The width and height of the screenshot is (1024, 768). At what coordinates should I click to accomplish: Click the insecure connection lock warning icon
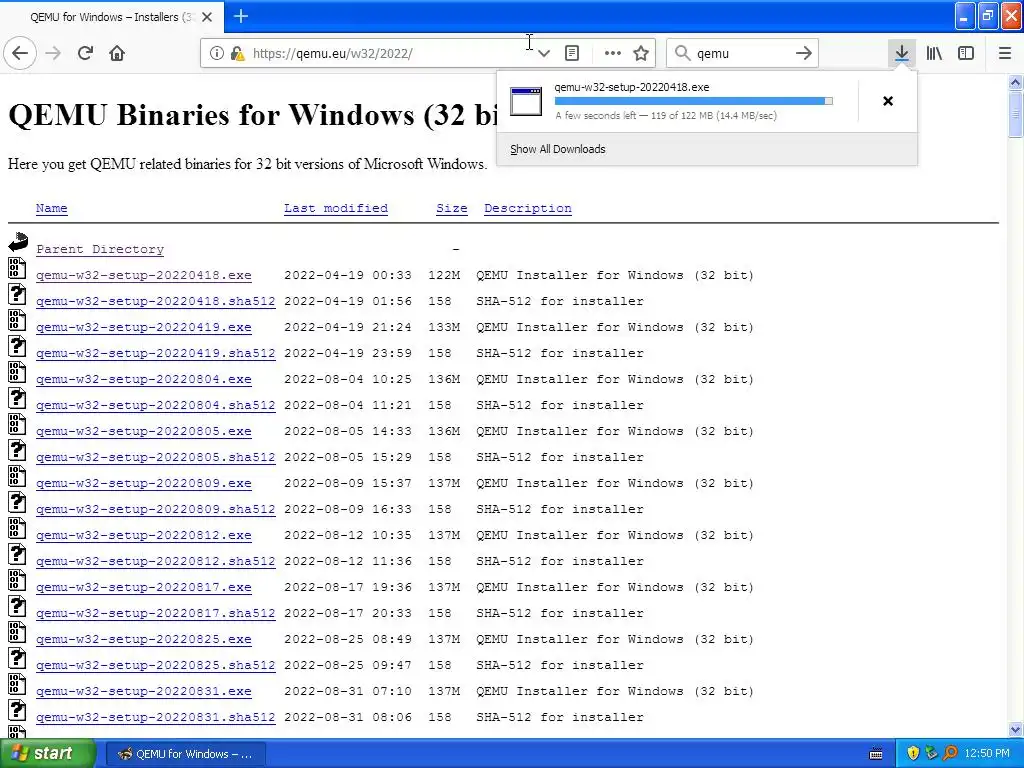(238, 54)
